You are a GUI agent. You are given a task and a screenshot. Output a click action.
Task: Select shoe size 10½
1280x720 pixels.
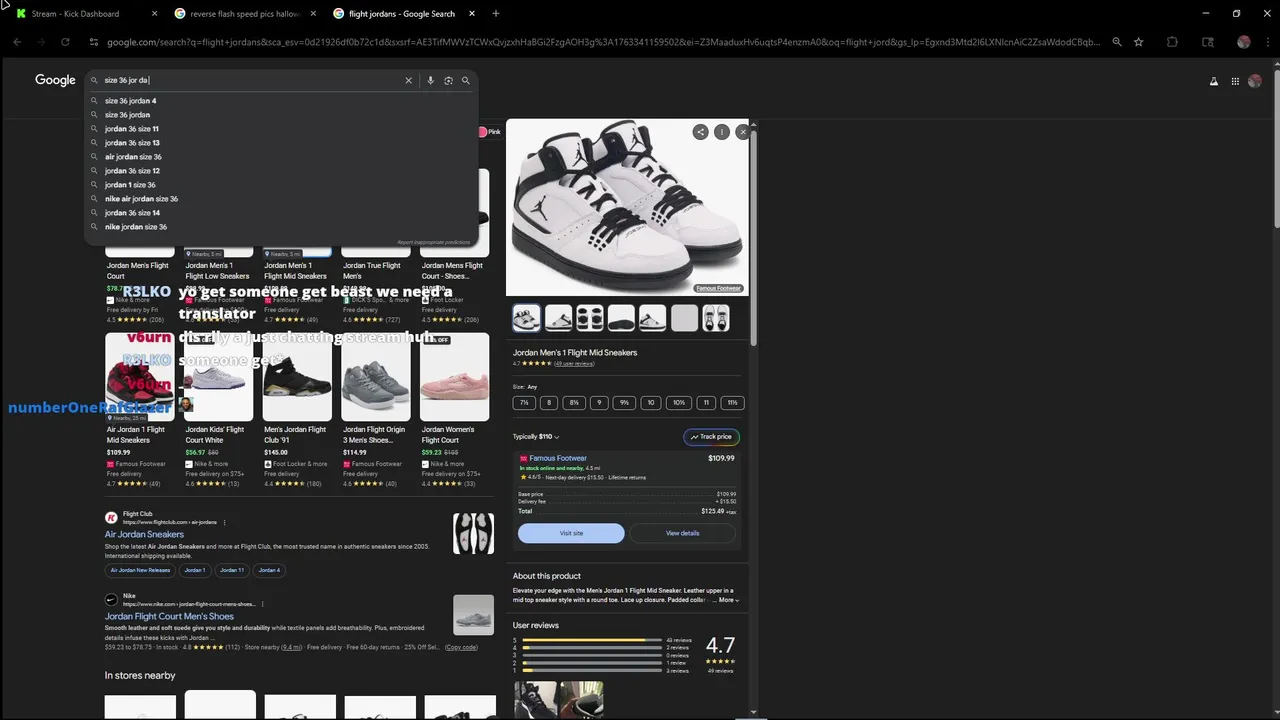[x=679, y=403]
